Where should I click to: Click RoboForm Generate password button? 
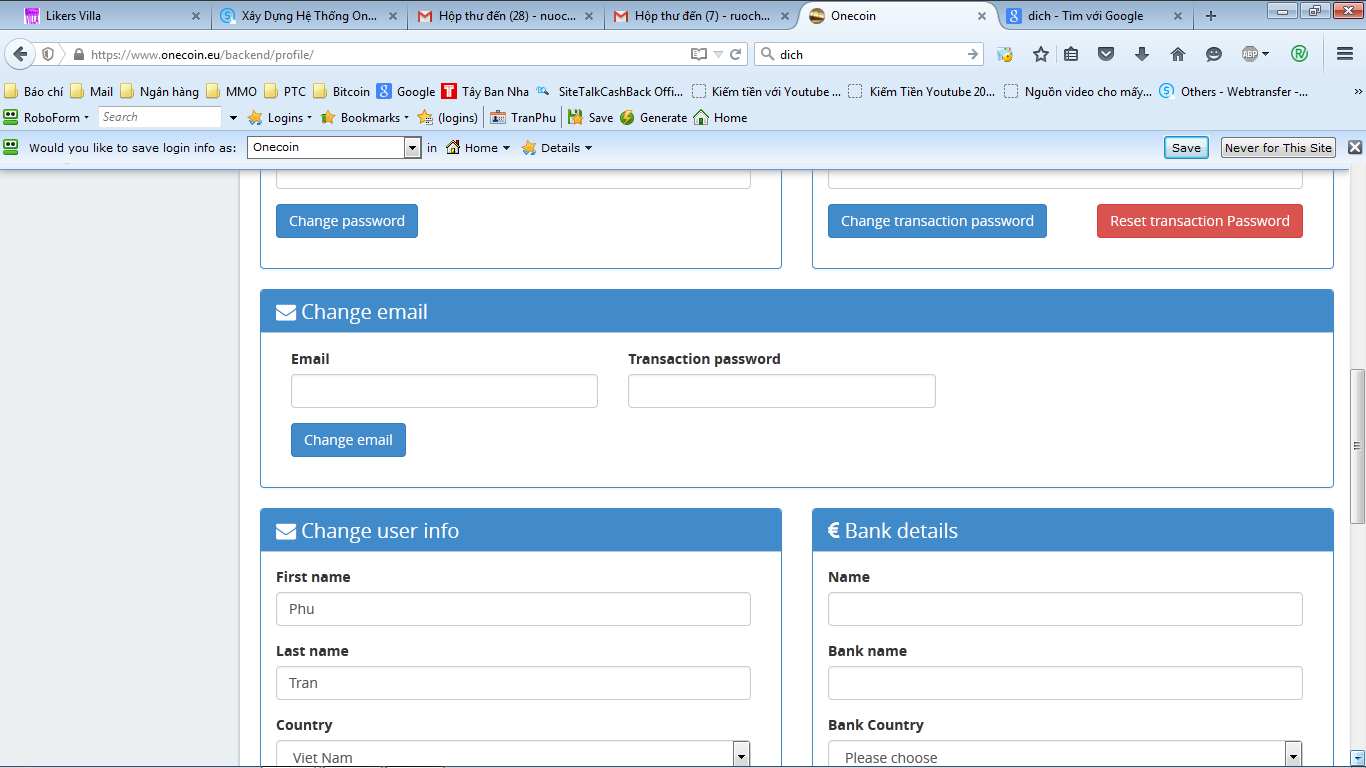pyautogui.click(x=654, y=117)
